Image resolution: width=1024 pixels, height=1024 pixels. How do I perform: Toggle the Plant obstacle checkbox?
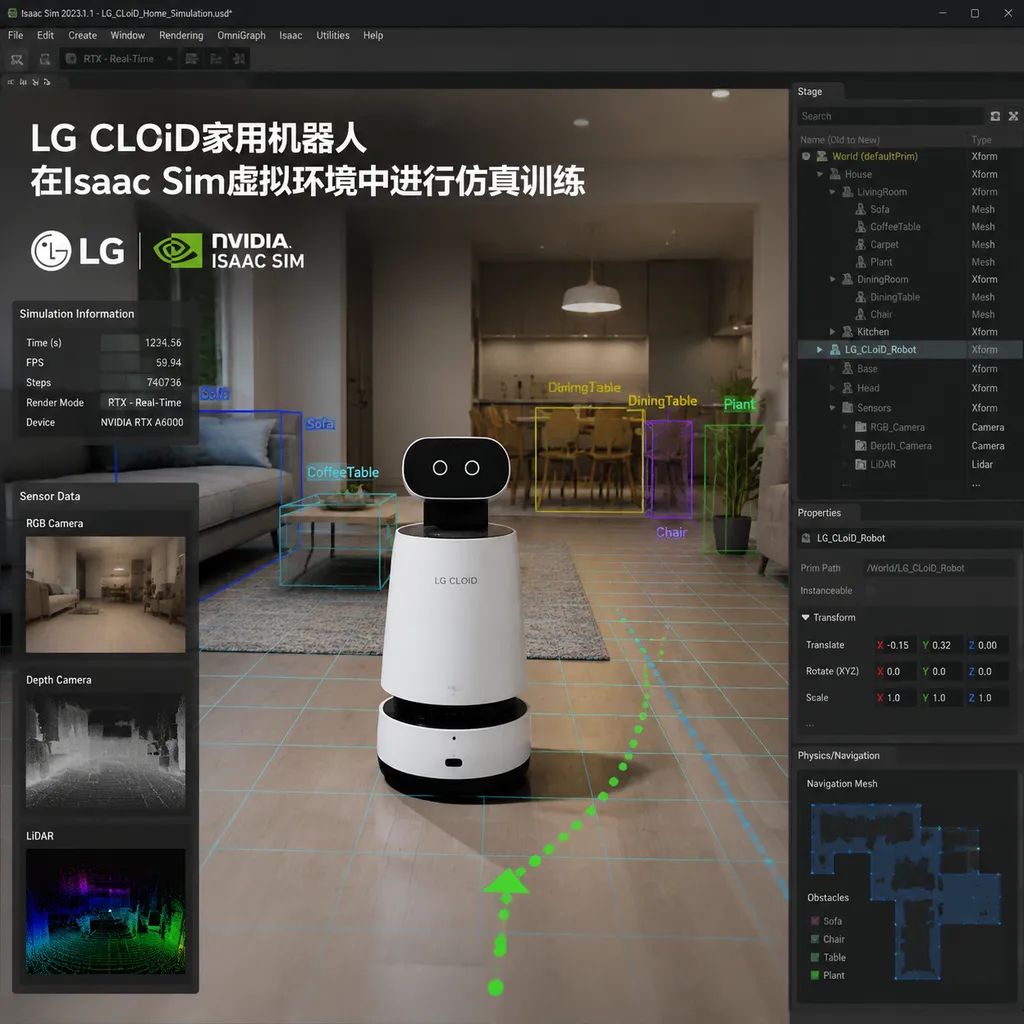click(x=814, y=975)
